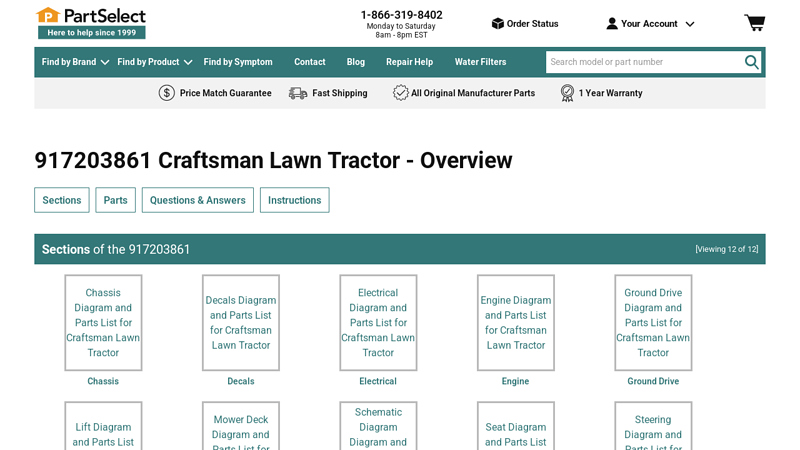This screenshot has width=800, height=450.
Task: Click the Decals caption link
Action: (x=241, y=381)
